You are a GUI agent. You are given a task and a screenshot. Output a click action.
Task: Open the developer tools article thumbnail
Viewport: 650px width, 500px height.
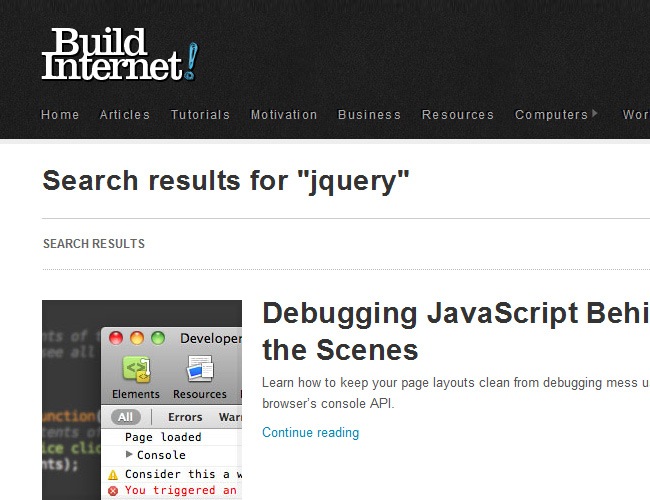142,400
